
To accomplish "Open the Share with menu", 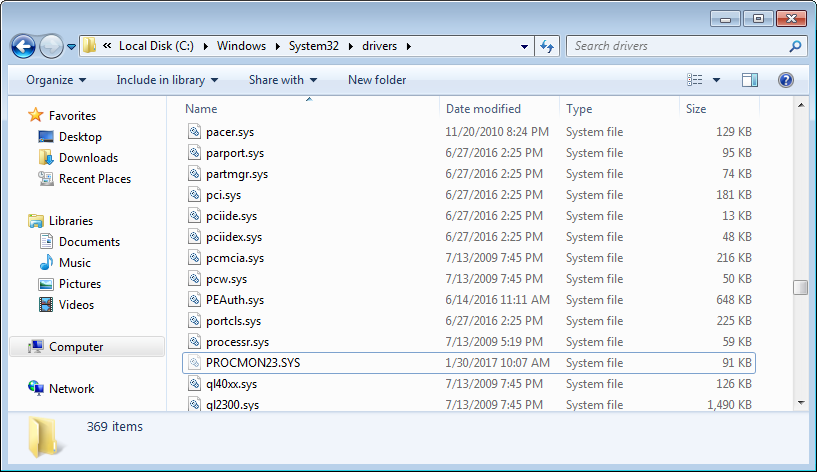I will 283,80.
